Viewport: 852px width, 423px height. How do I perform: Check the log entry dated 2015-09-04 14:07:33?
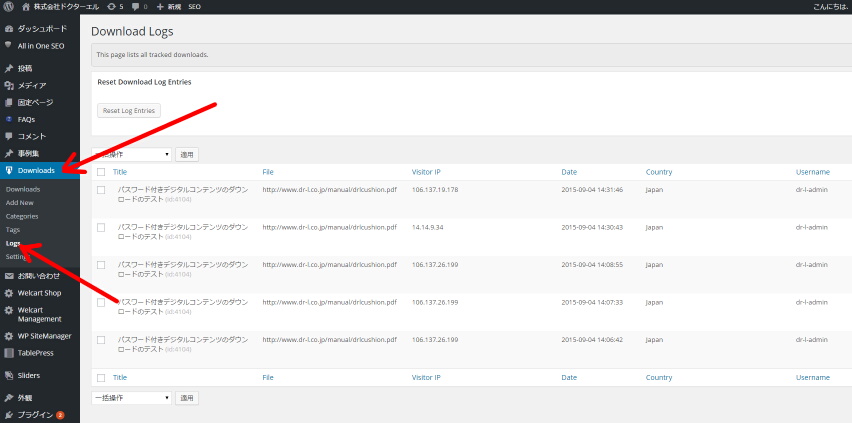pos(101,302)
